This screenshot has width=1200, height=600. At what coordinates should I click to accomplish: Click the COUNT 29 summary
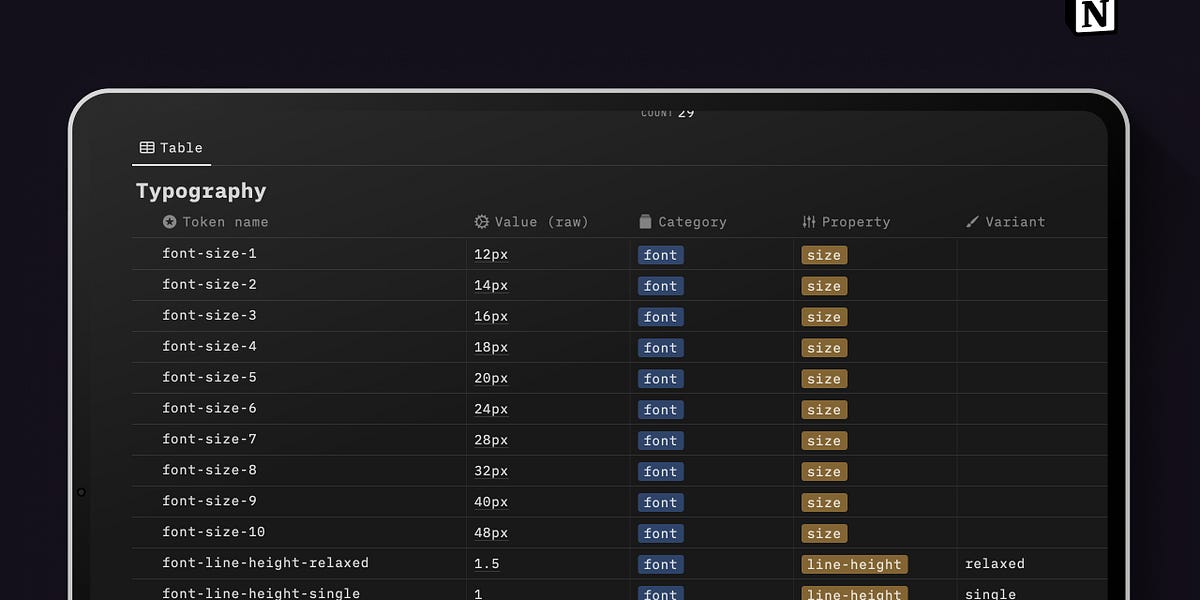click(x=668, y=113)
